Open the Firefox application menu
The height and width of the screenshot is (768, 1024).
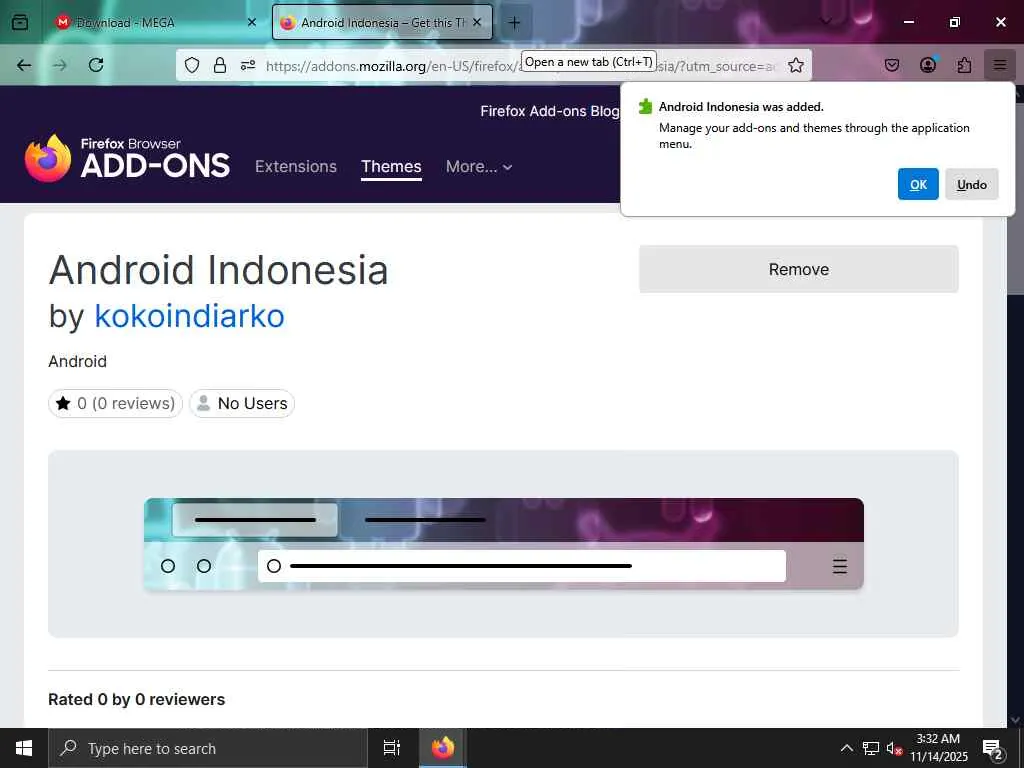[1000, 65]
